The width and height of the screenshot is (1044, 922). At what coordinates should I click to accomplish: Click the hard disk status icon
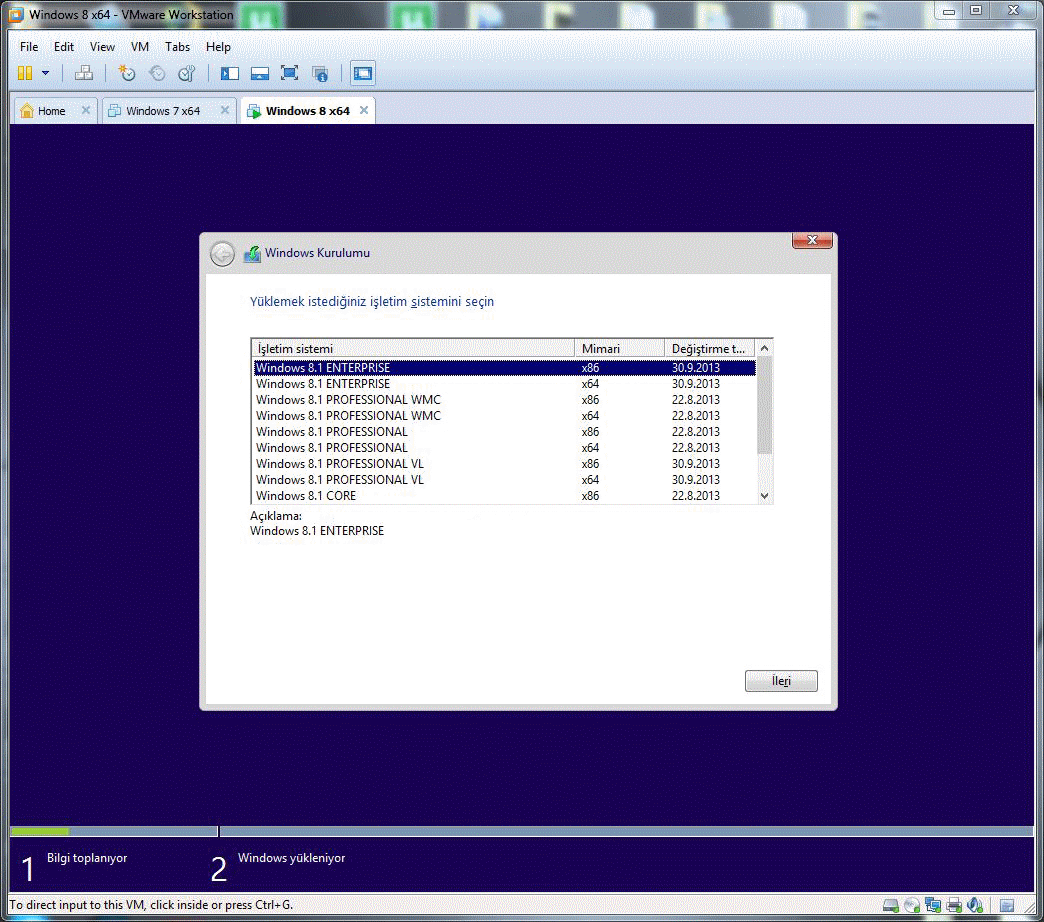point(891,905)
